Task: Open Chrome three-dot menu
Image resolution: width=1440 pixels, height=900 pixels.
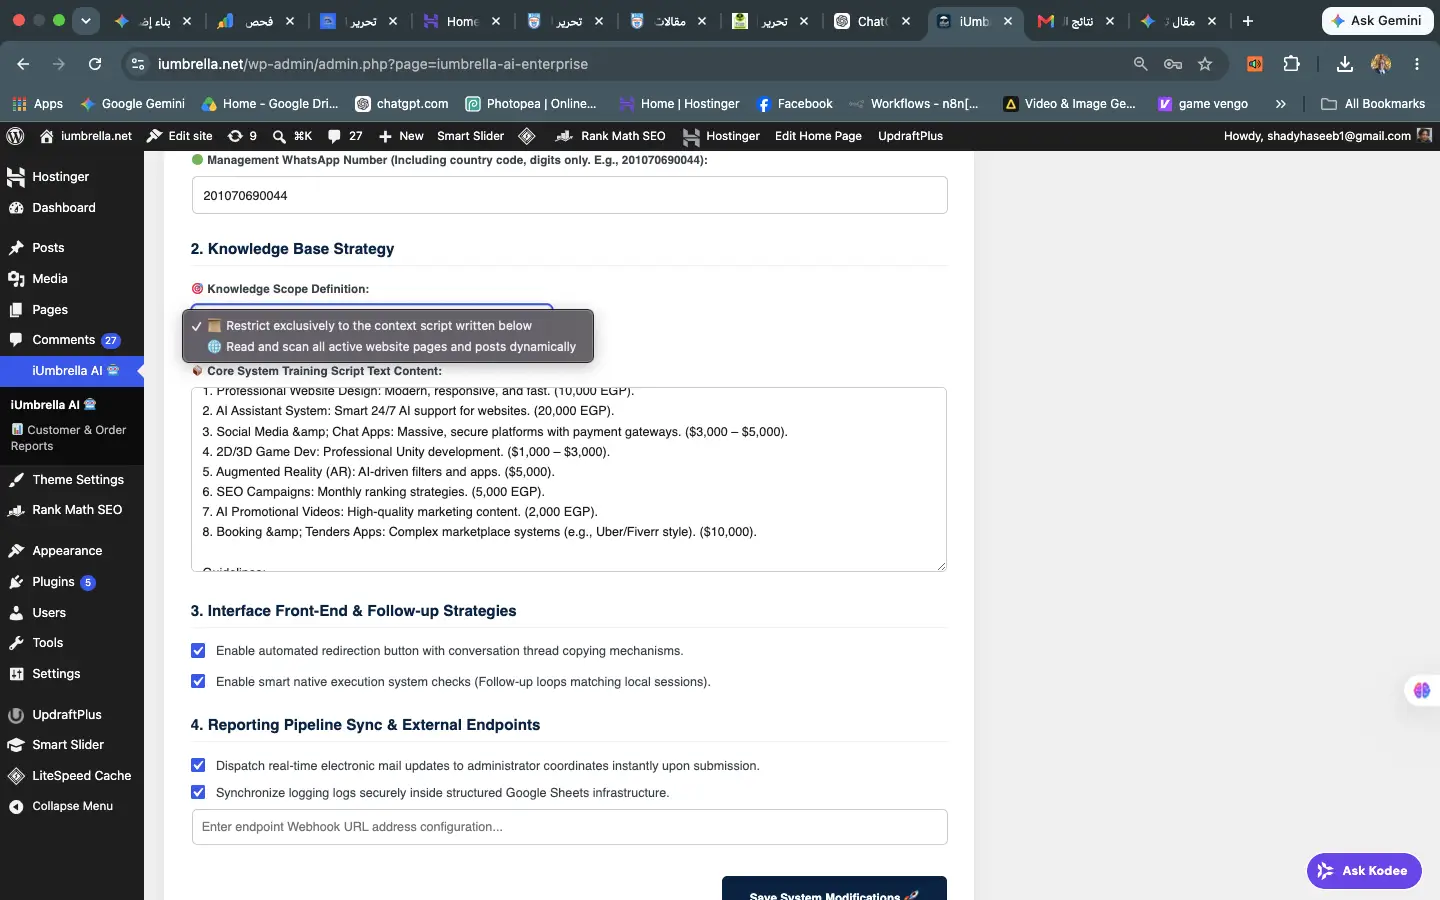Action: 1417,64
